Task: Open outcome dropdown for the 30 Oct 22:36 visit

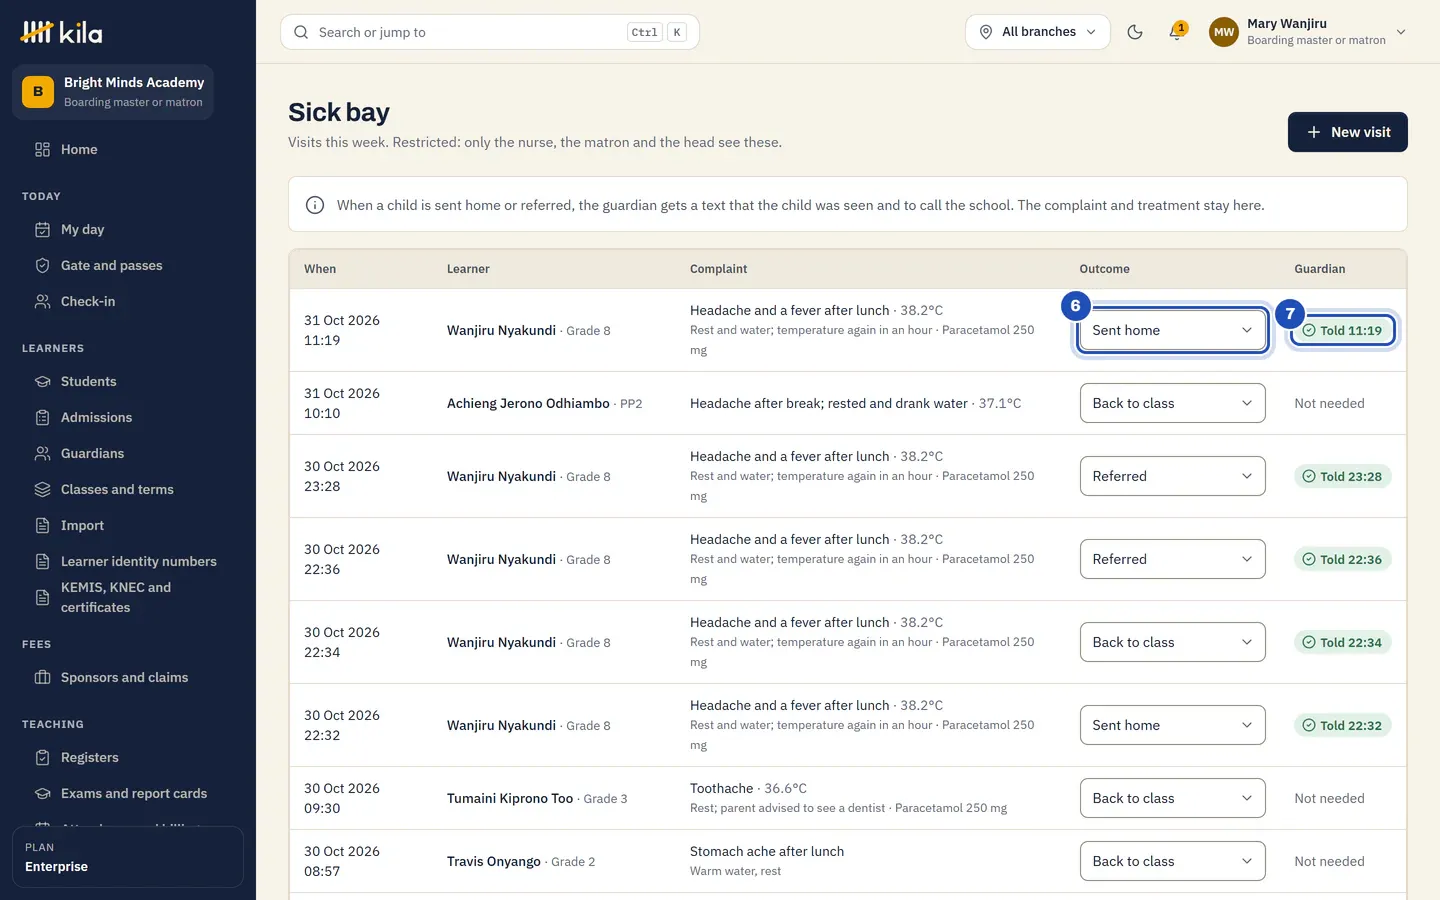Action: [1172, 559]
